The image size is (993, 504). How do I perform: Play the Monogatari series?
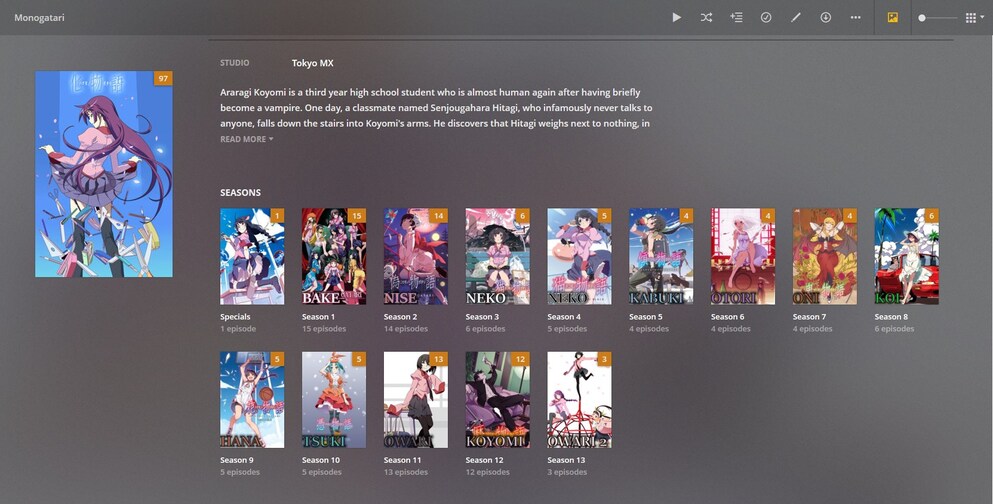coord(676,18)
